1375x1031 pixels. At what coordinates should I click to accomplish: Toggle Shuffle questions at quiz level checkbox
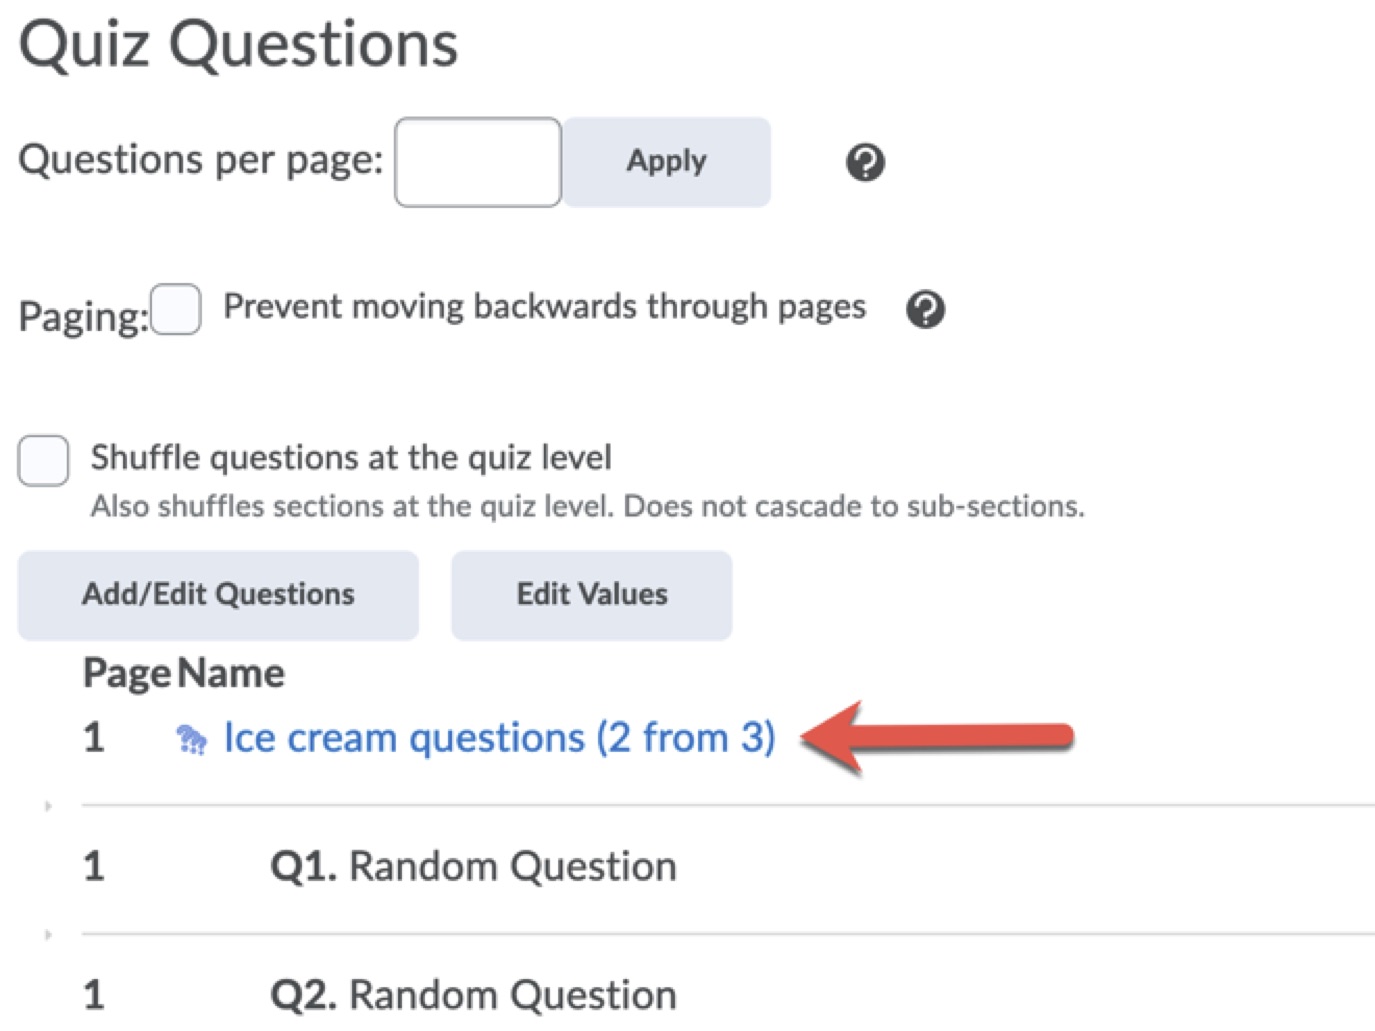point(43,461)
